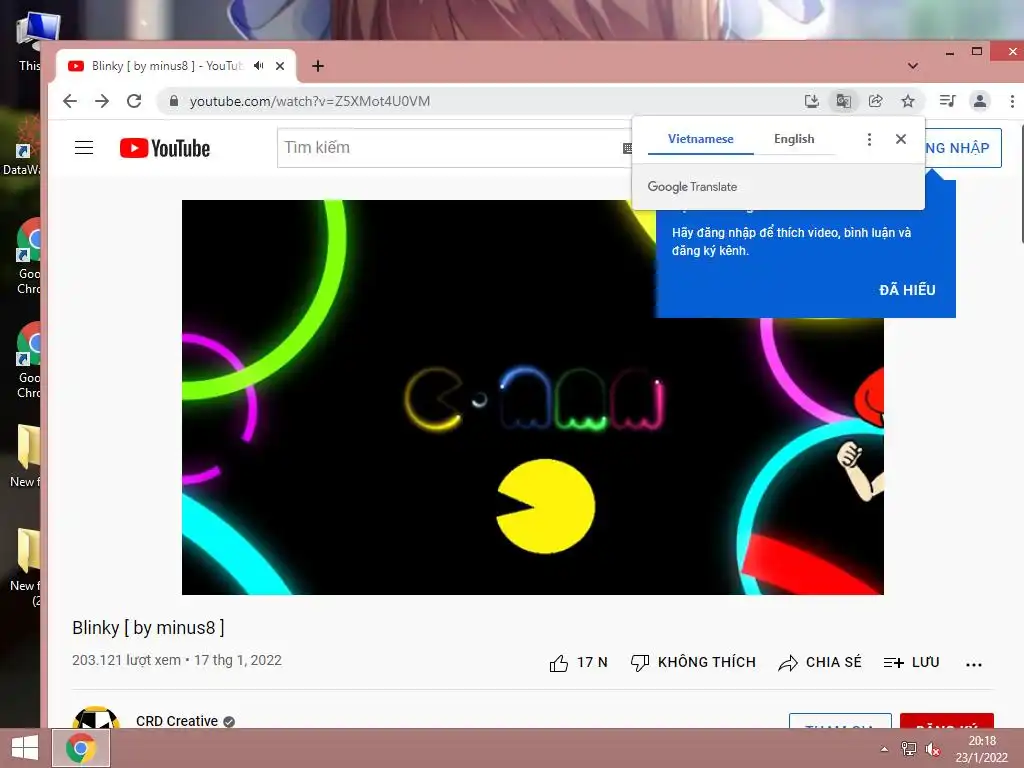
Task: Click the share page icon in the address bar
Action: coord(876,101)
